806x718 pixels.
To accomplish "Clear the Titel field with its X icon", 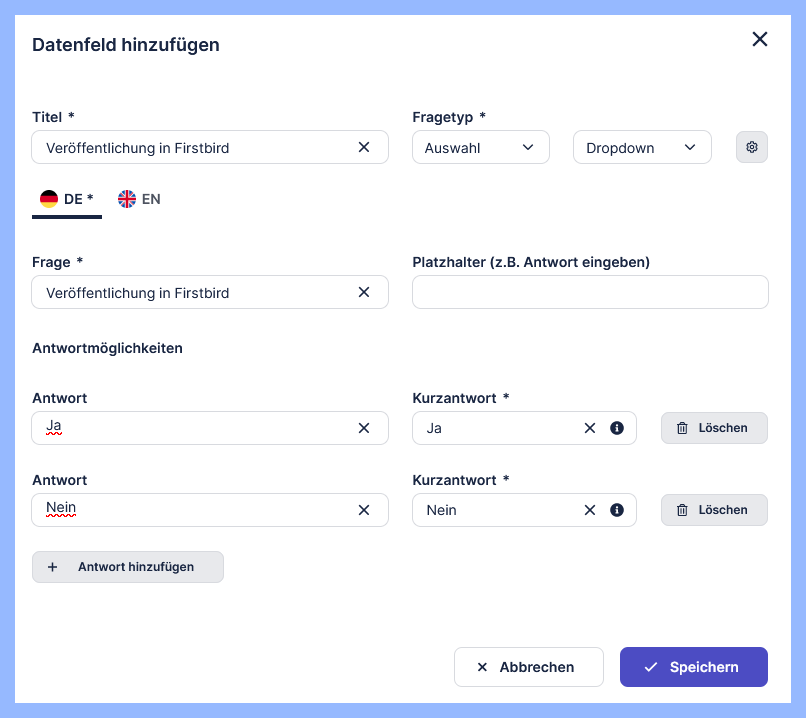I will (x=364, y=147).
